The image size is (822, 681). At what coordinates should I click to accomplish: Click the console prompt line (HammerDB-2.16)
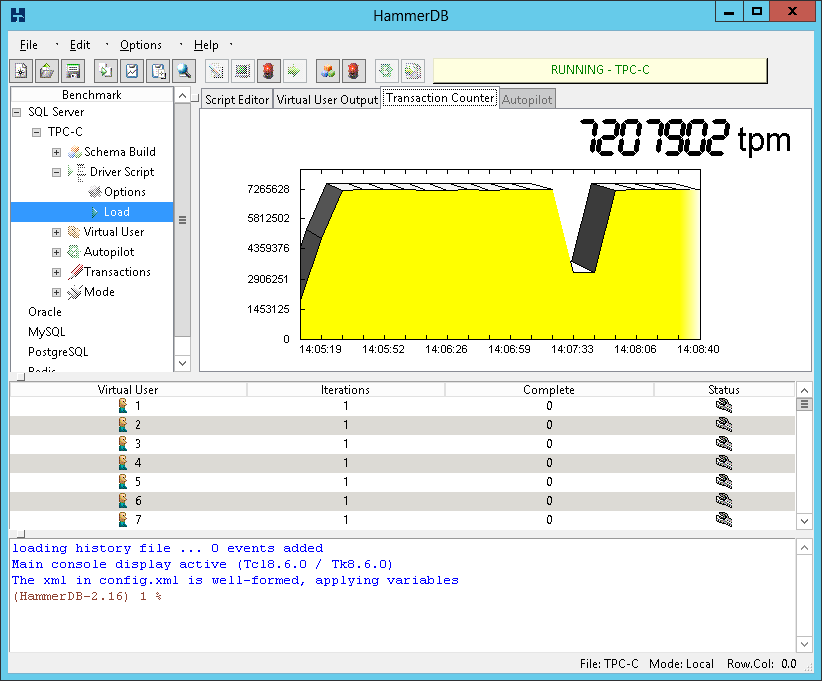click(87, 597)
